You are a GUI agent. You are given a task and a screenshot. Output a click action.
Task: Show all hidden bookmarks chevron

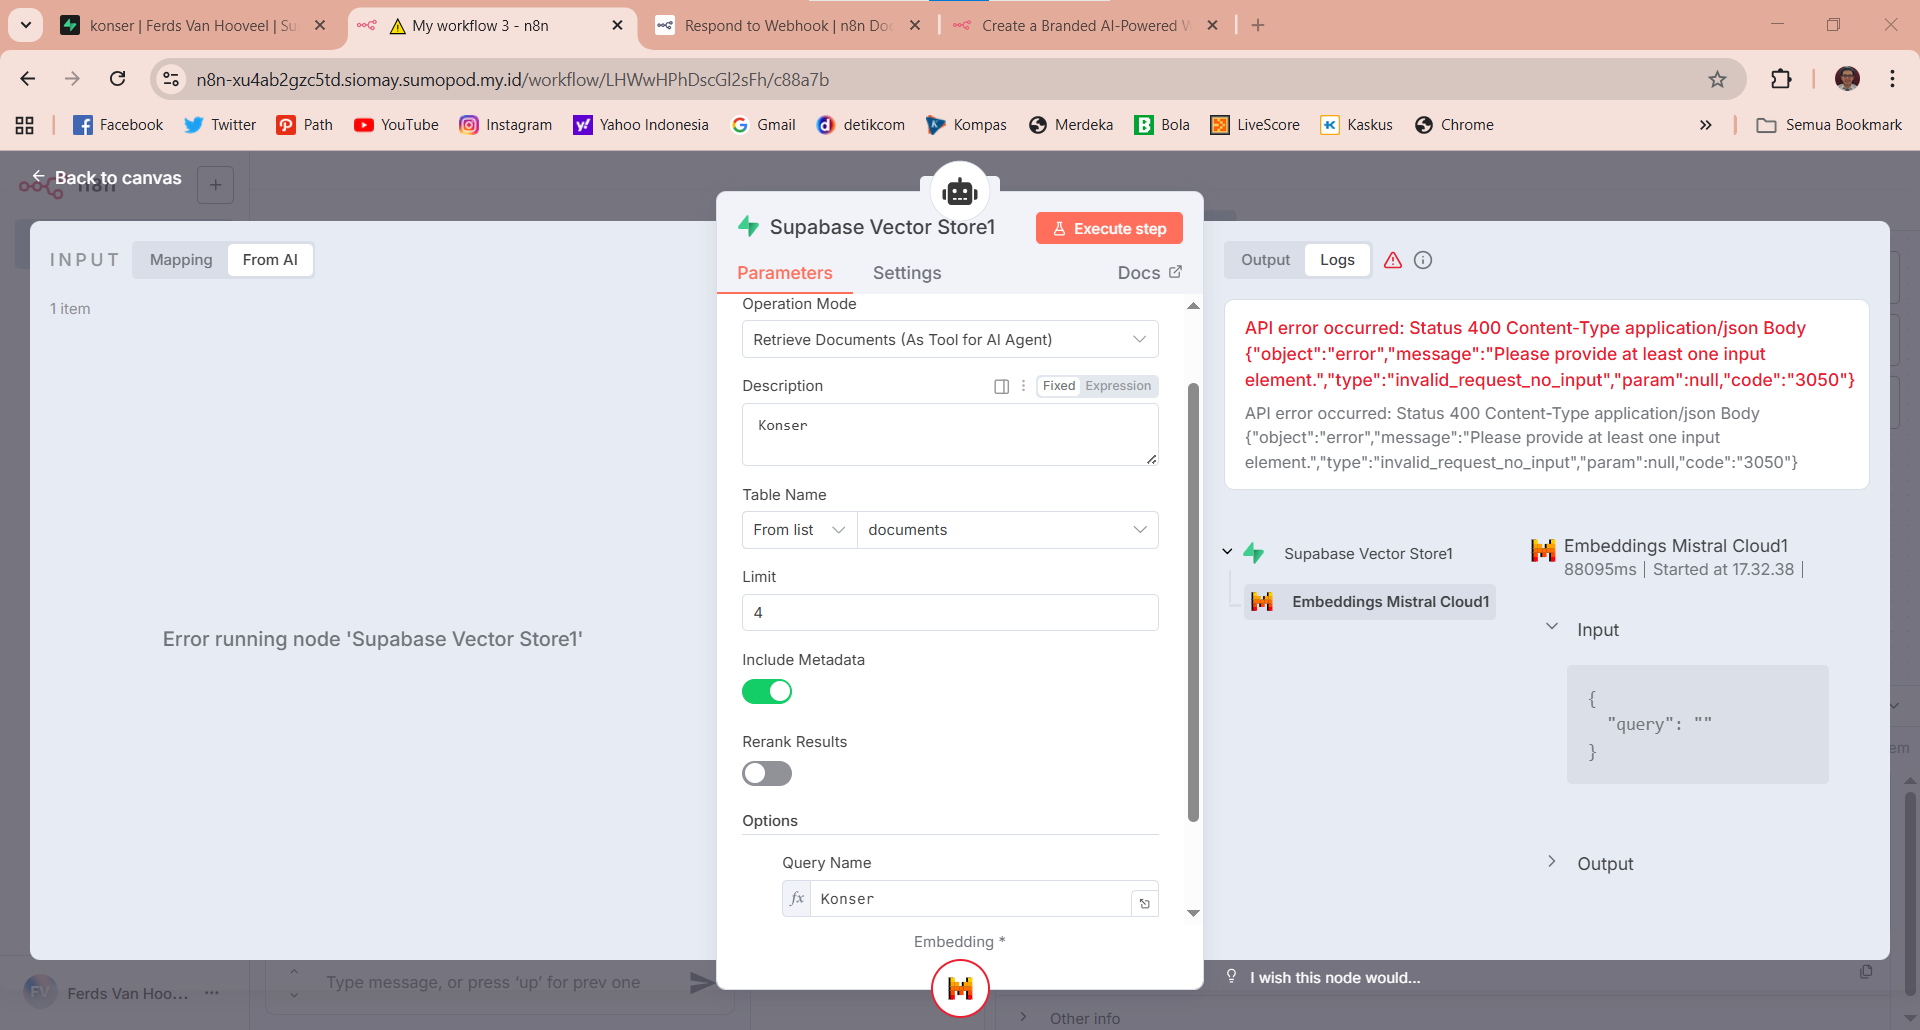[x=1706, y=125]
